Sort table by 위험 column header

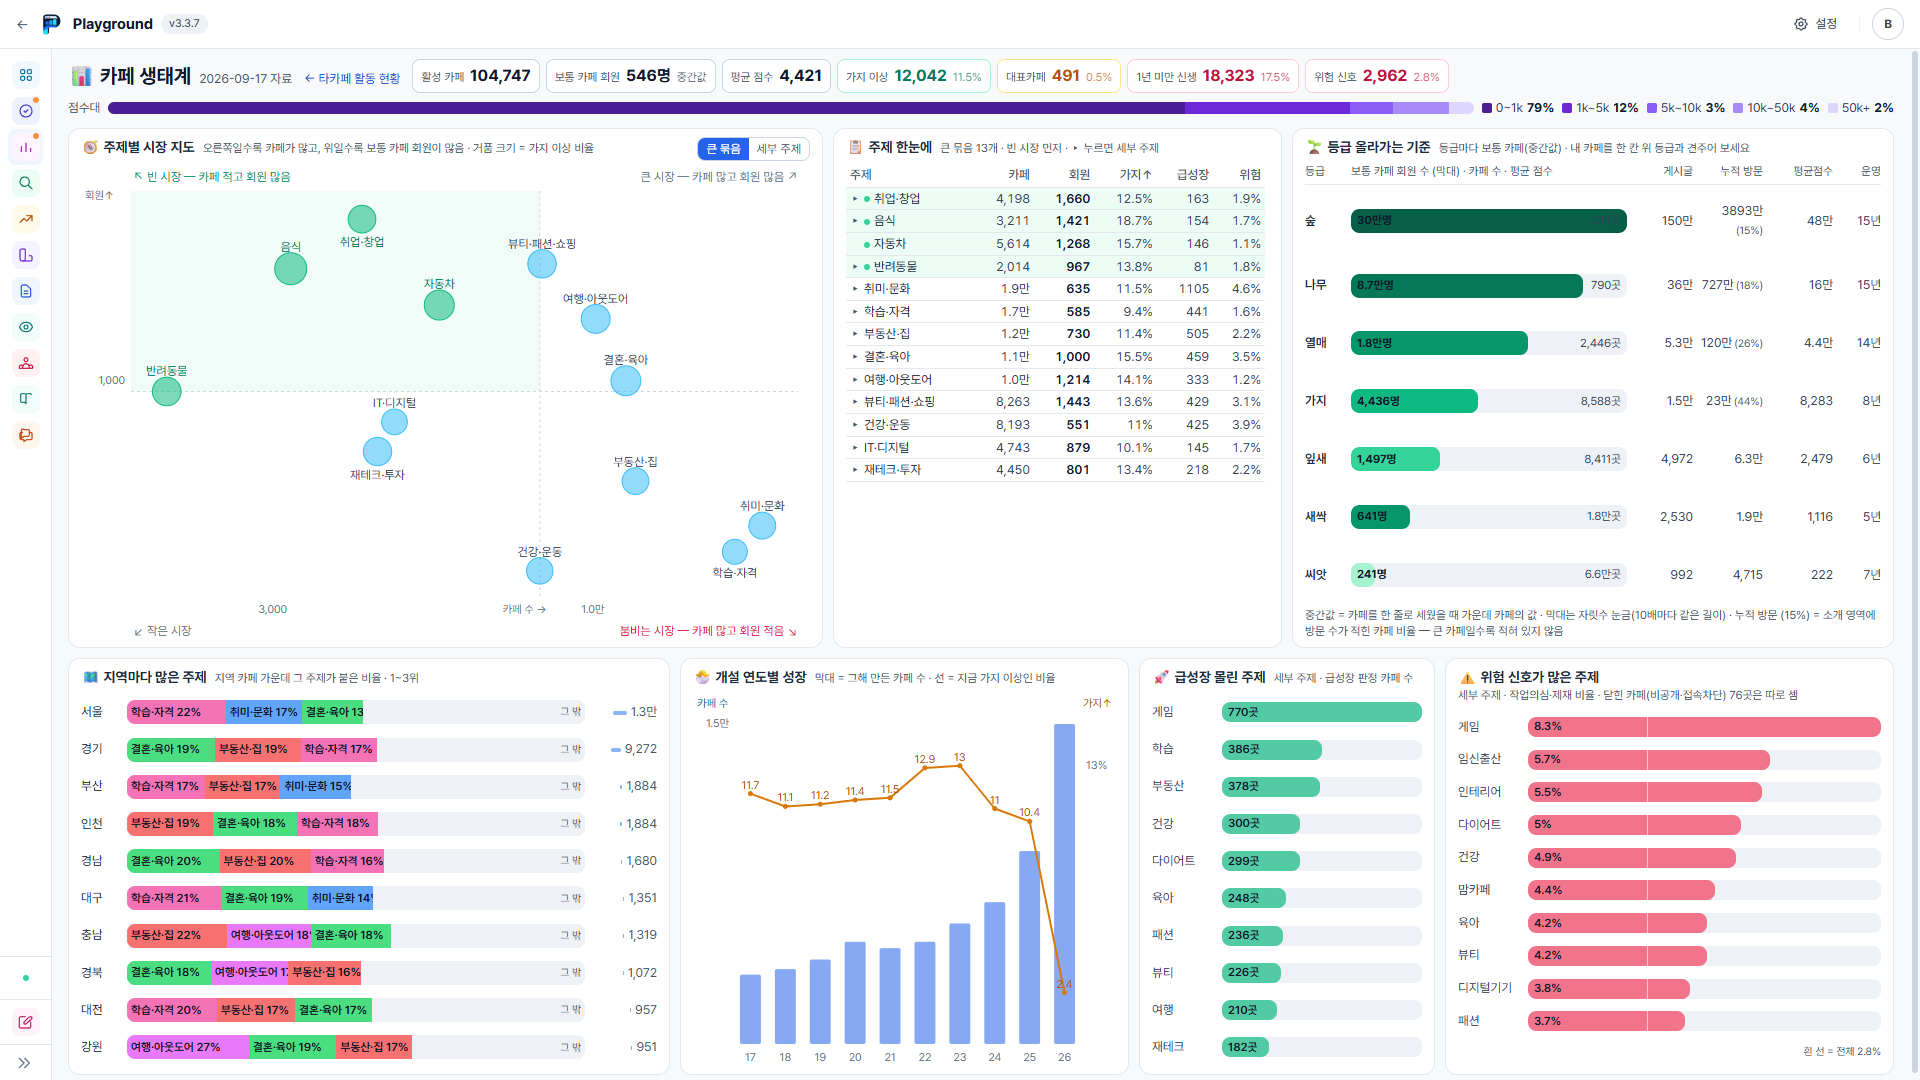tap(1250, 175)
